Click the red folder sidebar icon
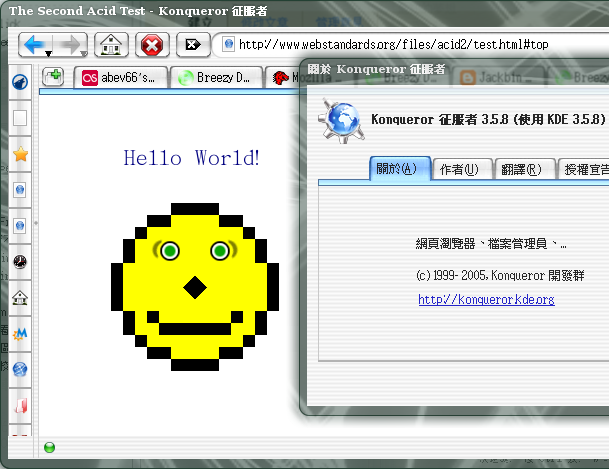This screenshot has height=469, width=609. pos(20,406)
